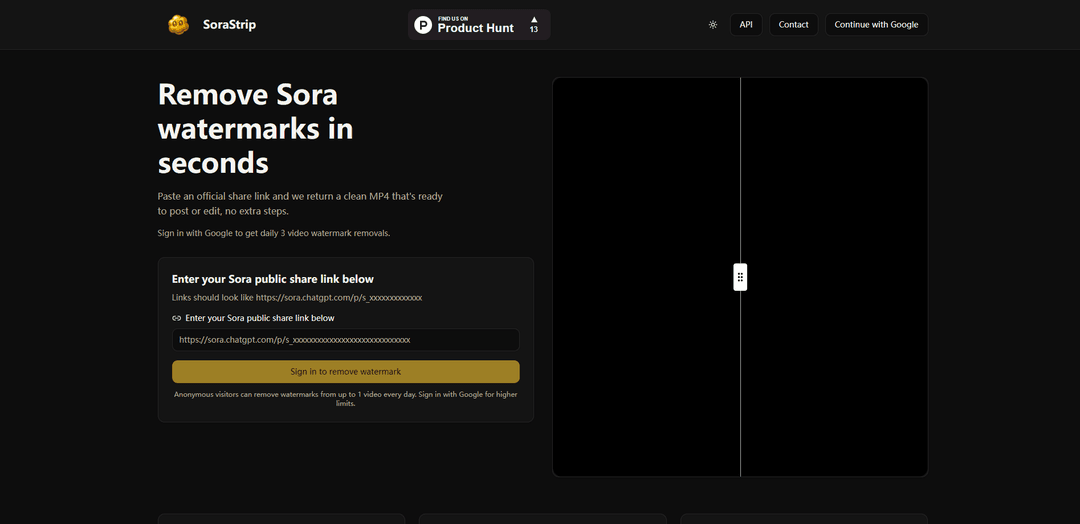Viewport: 1080px width, 524px height.
Task: Click the daily 3 video removals notice
Action: coord(273,233)
